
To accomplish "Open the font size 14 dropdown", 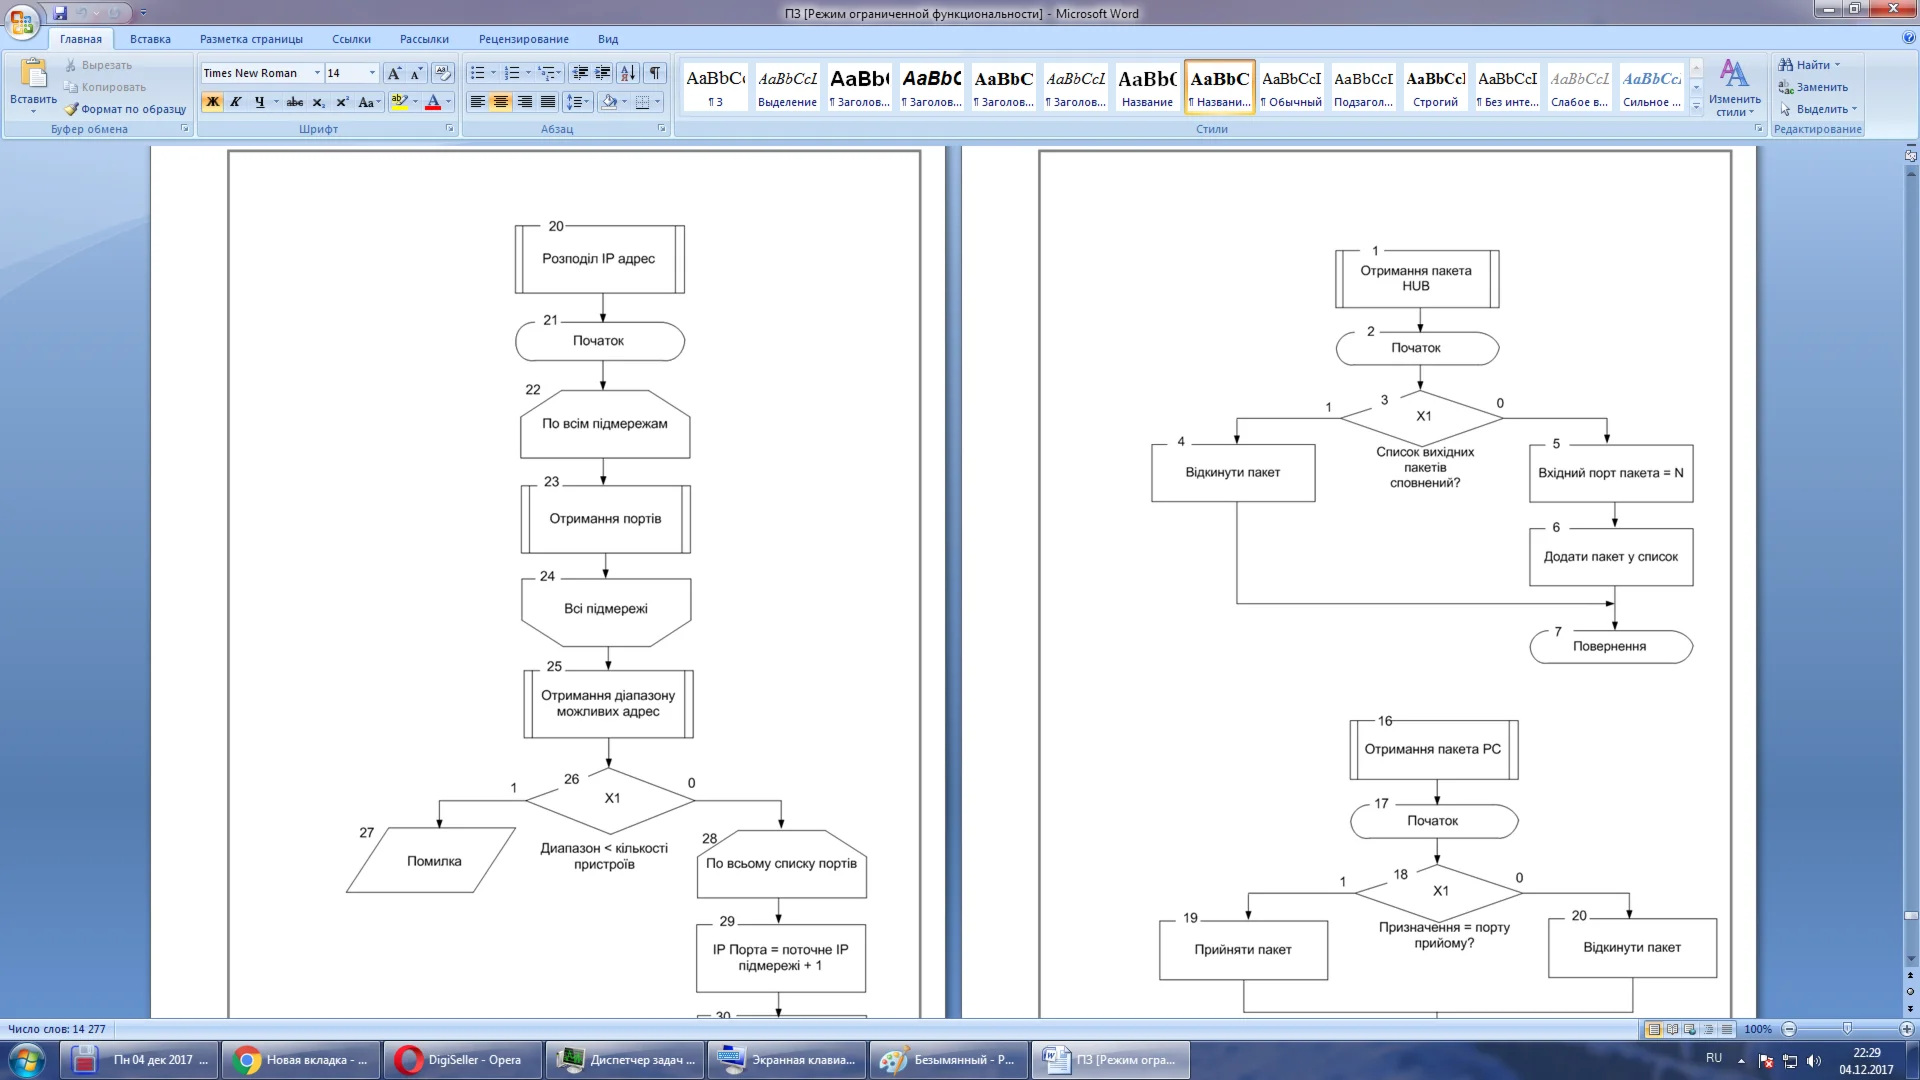I will (x=372, y=73).
